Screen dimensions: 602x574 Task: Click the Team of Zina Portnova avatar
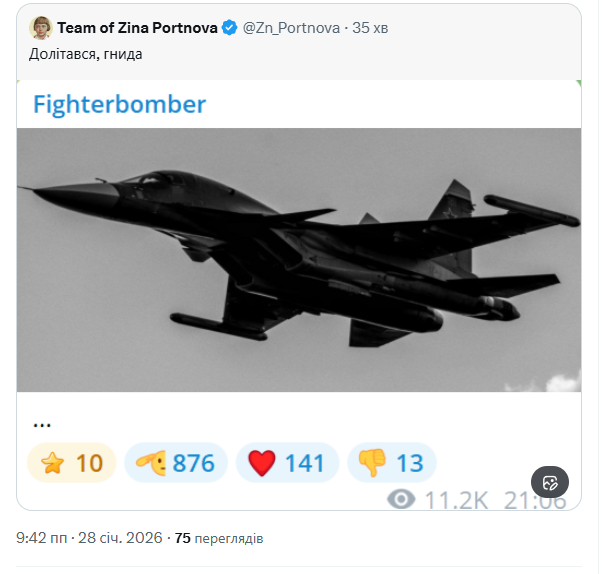(x=41, y=27)
